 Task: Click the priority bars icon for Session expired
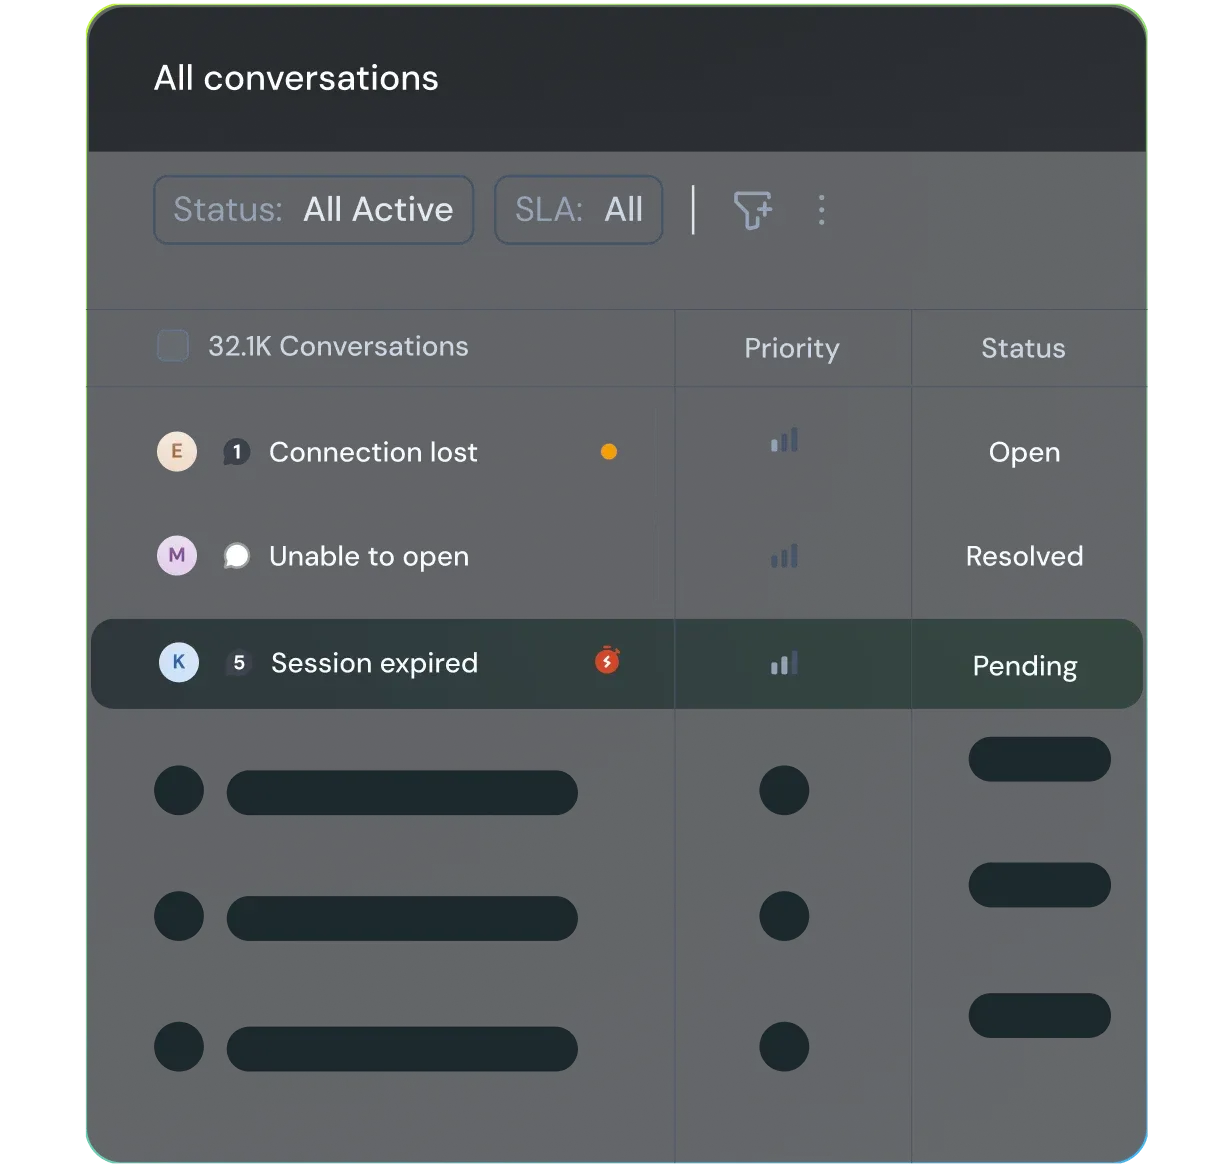[784, 664]
